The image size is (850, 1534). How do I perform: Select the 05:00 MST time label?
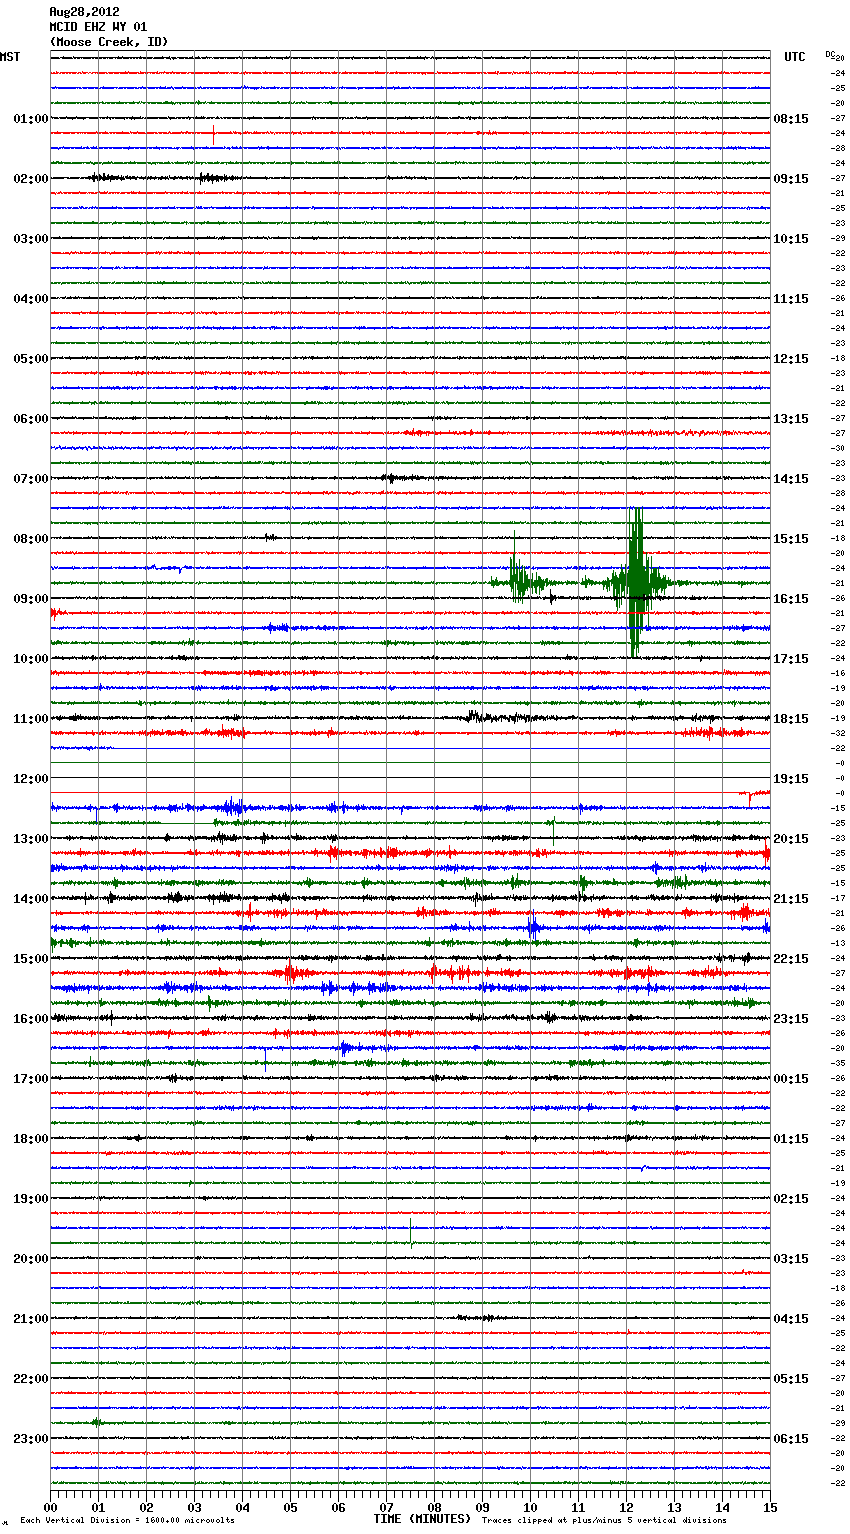(31, 359)
